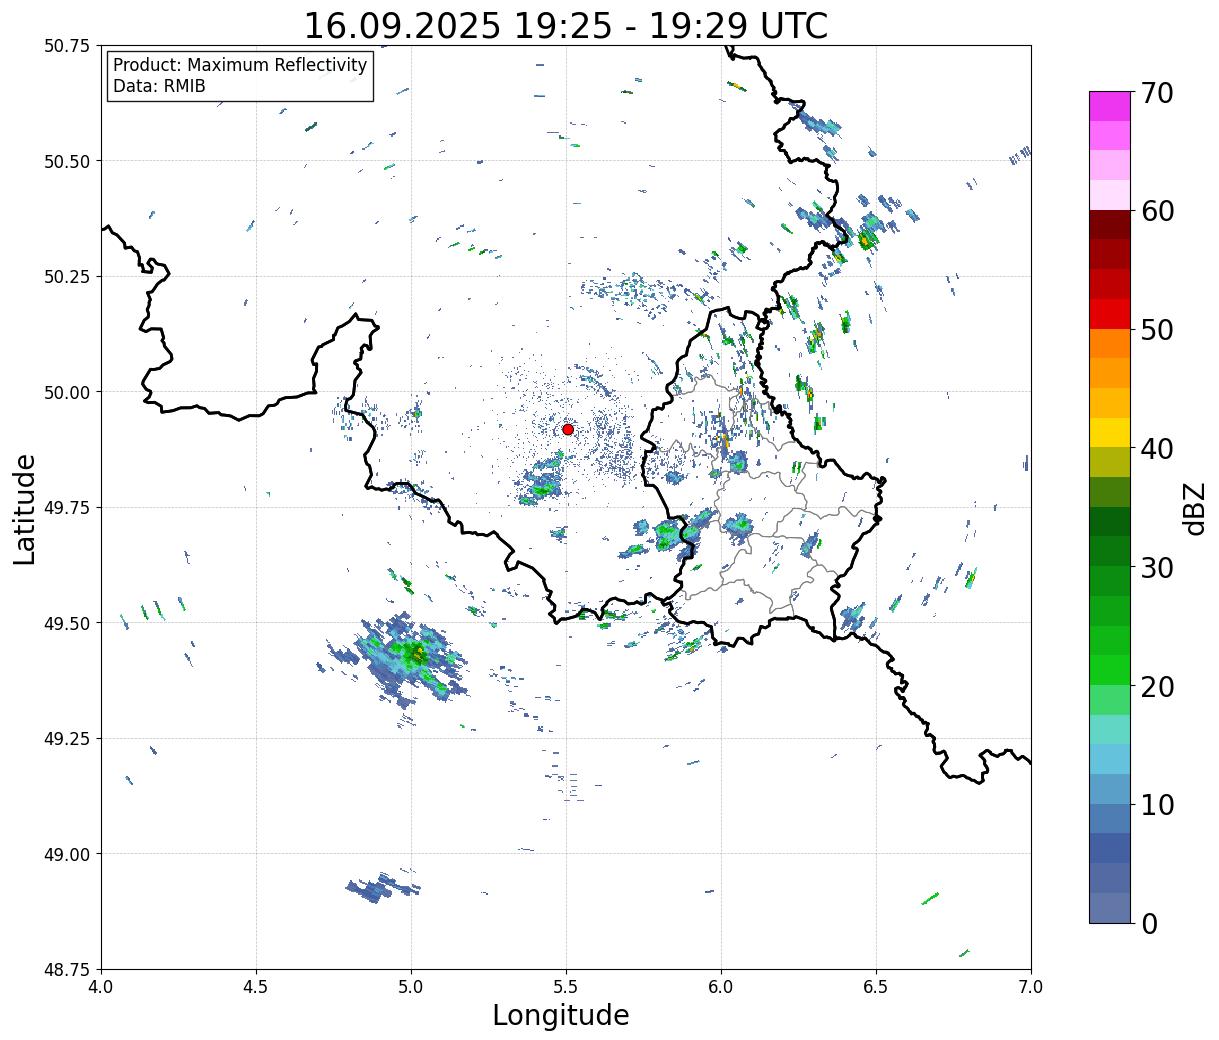Click the colorbar tick label 70
The height and width of the screenshot is (1040, 1219).
[x=1157, y=93]
